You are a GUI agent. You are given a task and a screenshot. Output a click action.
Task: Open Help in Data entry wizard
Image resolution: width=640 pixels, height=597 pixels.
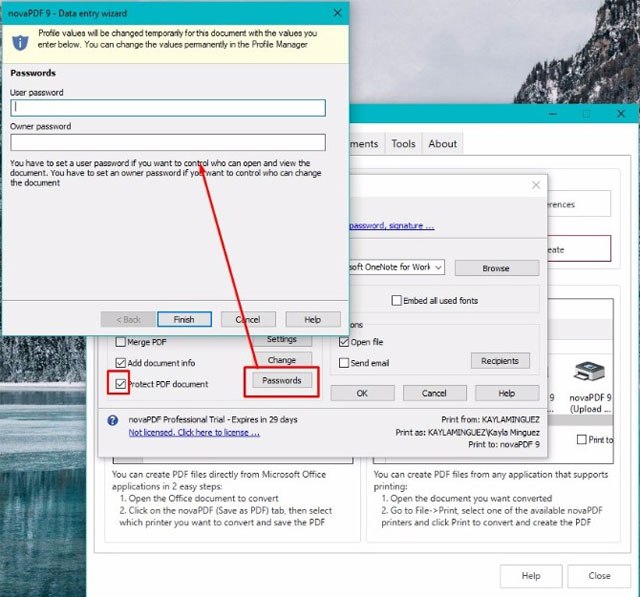[x=313, y=320]
